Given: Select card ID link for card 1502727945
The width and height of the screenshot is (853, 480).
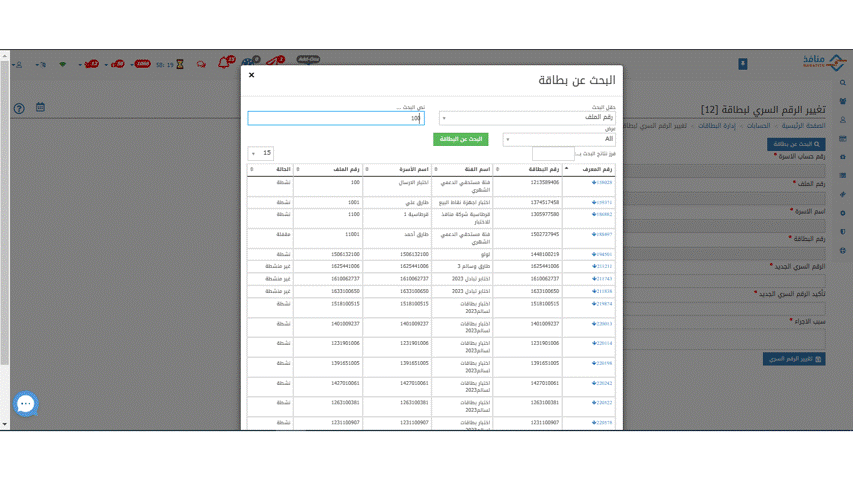Looking at the screenshot, I should point(602,234).
